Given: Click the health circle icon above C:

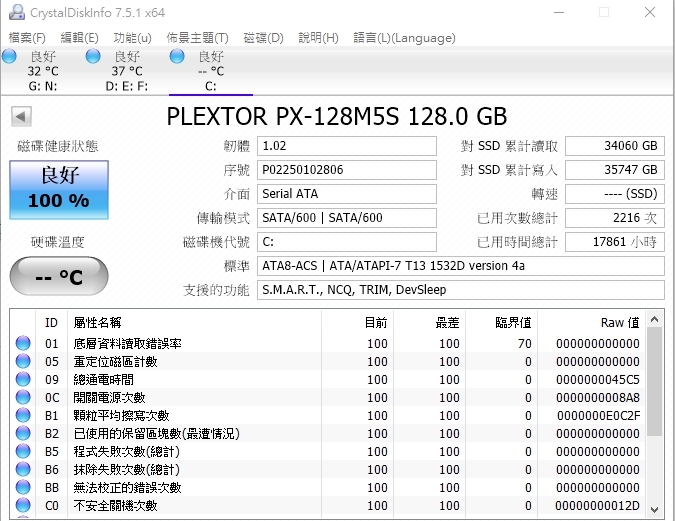Looking at the screenshot, I should click(x=177, y=56).
